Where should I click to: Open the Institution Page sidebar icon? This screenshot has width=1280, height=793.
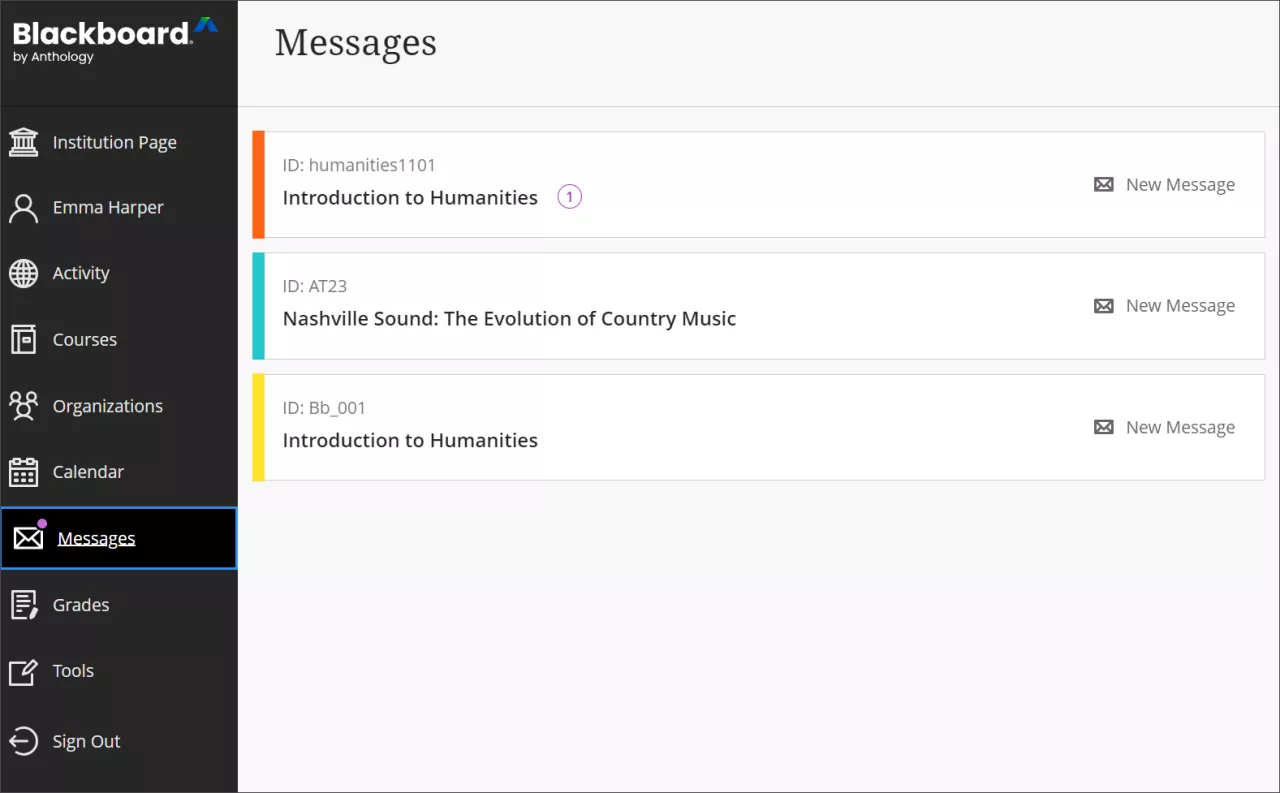[x=23, y=141]
